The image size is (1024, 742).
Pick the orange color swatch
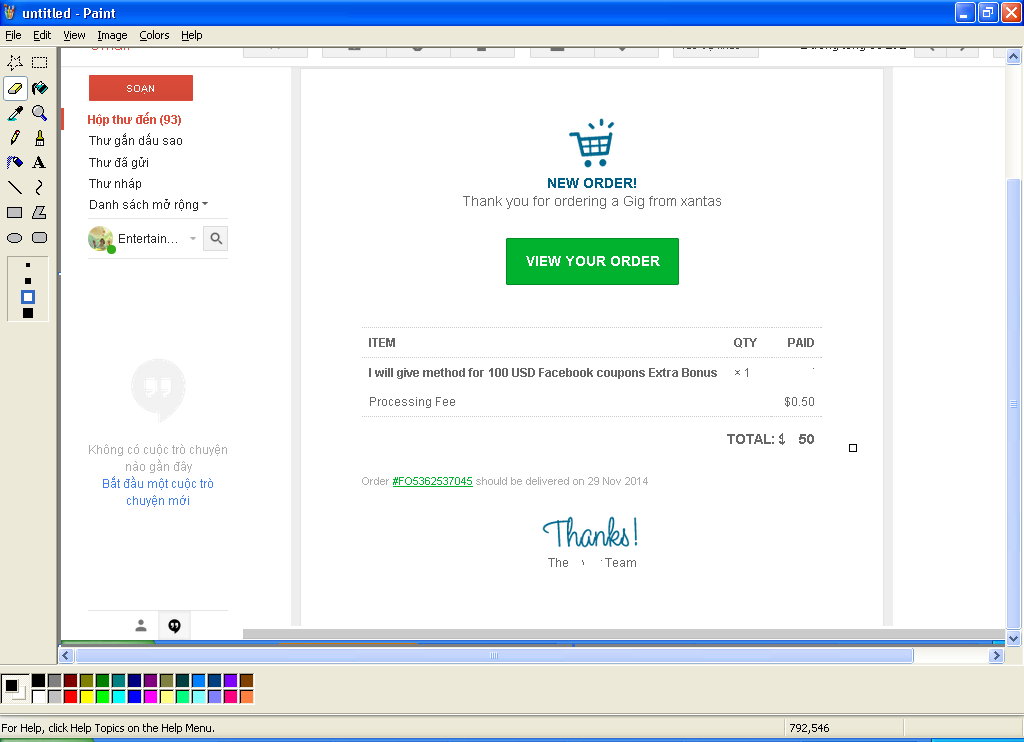246,697
